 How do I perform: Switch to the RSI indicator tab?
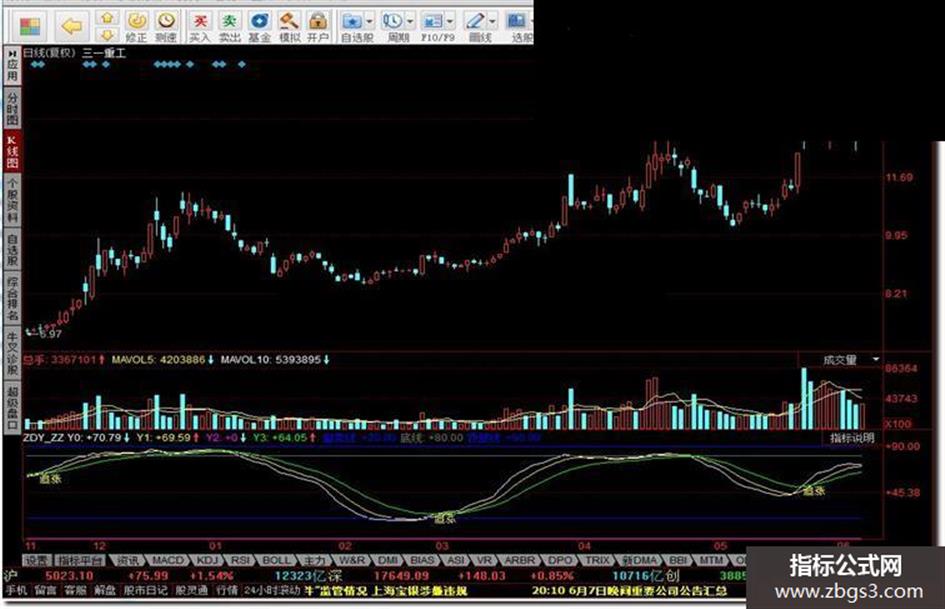(240, 561)
